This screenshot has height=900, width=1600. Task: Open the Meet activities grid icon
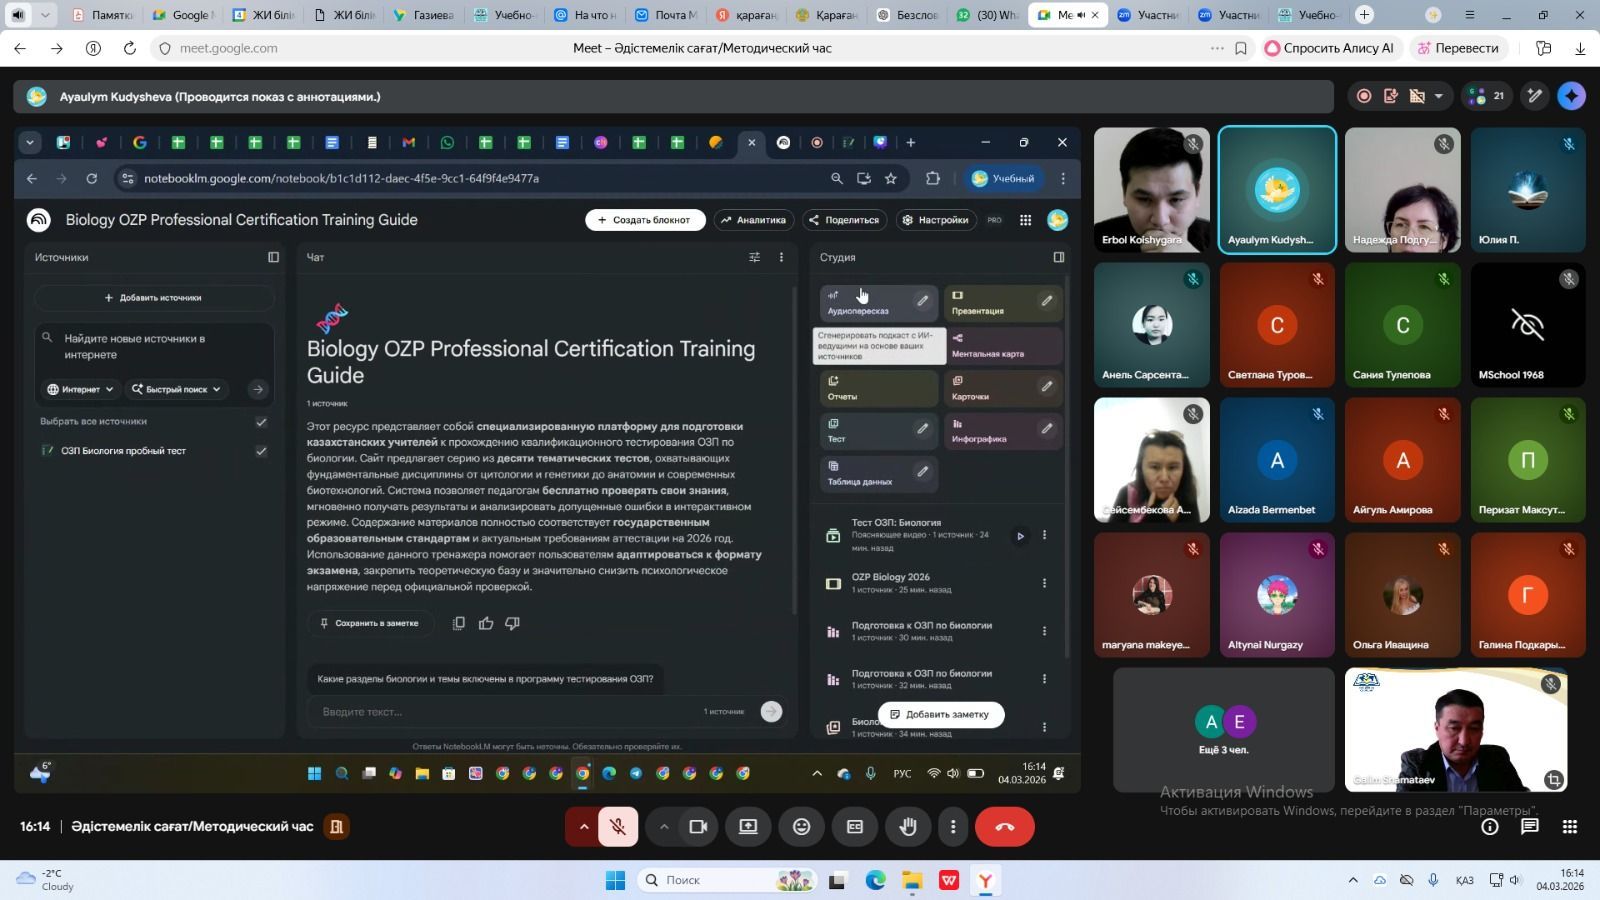1570,826
